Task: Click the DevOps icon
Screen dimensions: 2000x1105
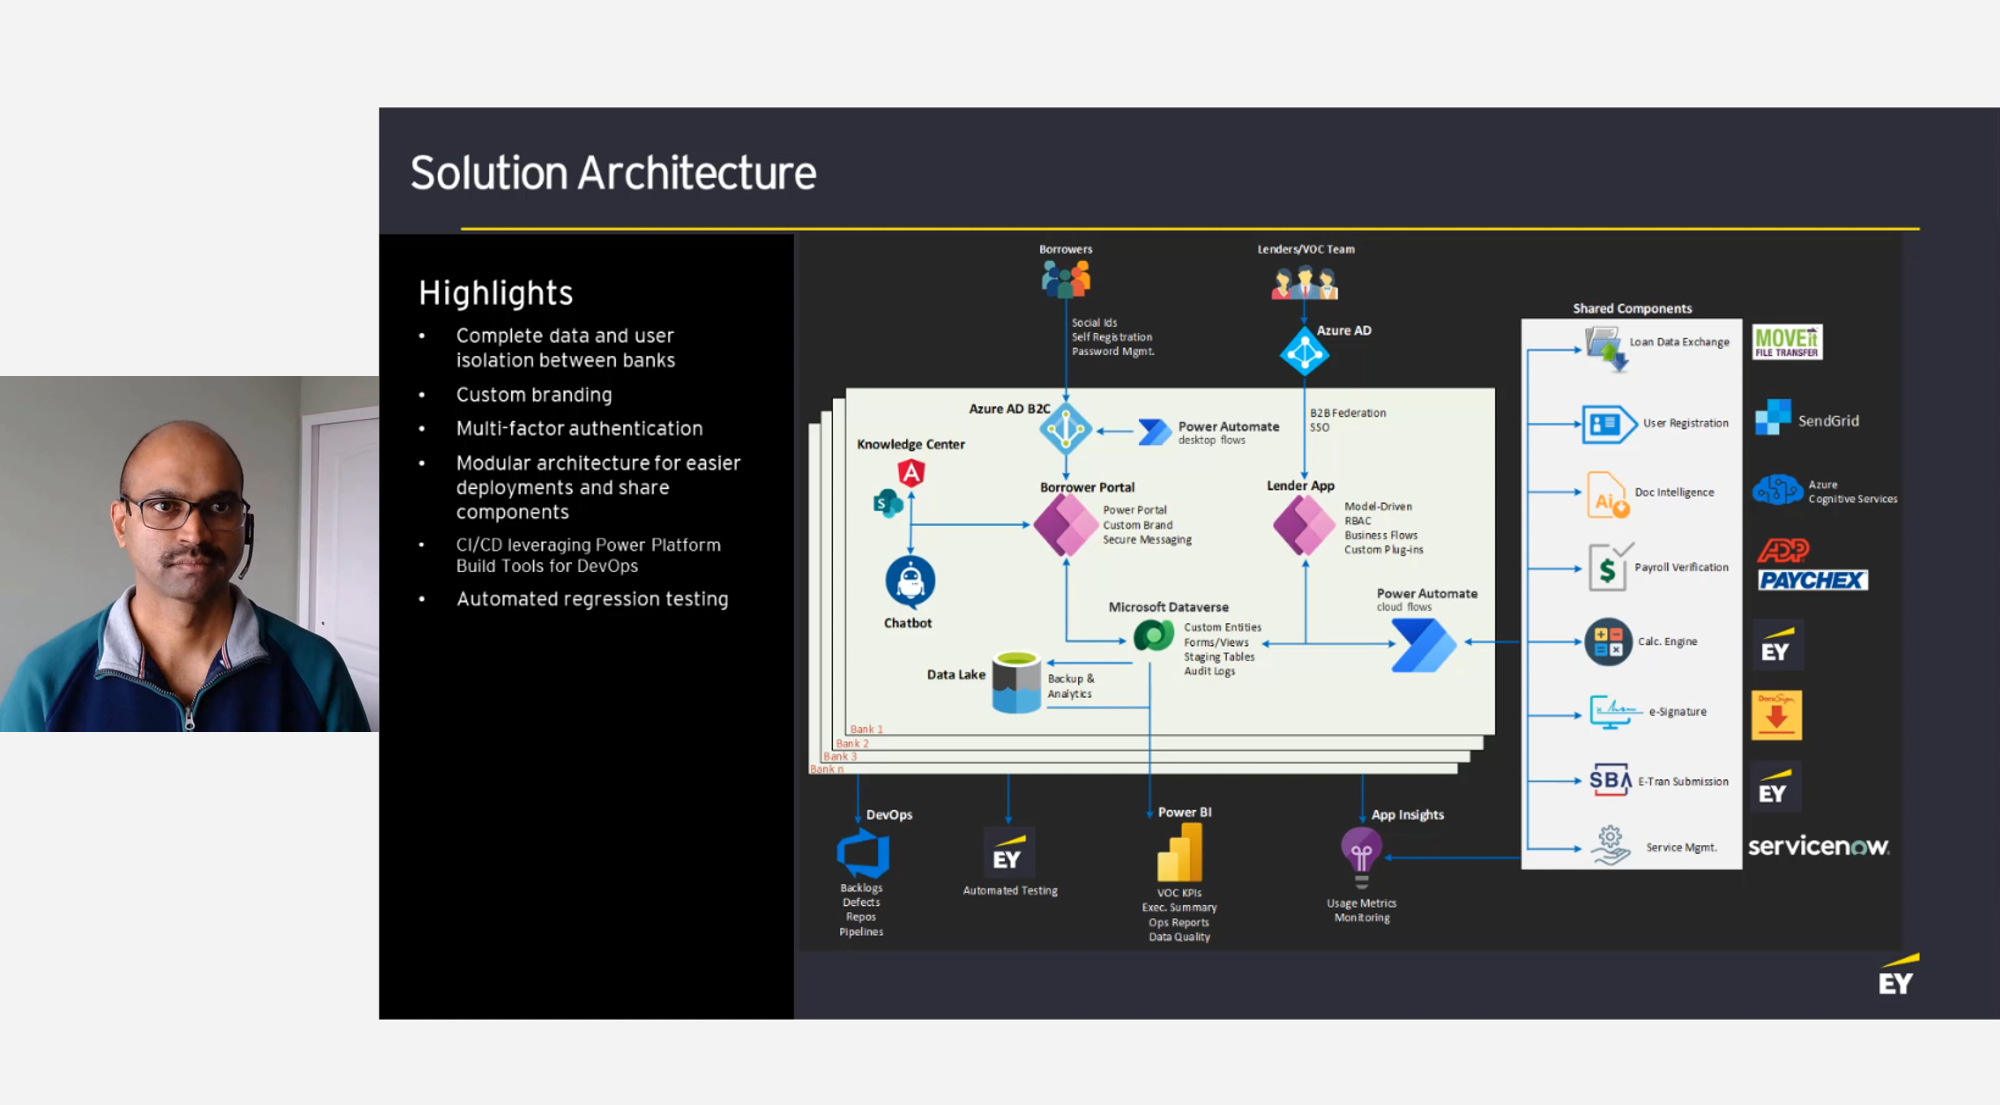Action: pos(862,854)
